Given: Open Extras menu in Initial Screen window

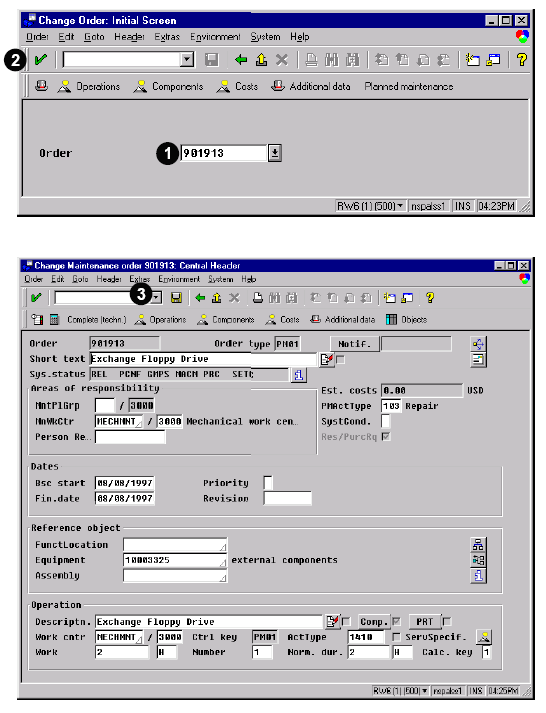Looking at the screenshot, I should (x=167, y=37).
